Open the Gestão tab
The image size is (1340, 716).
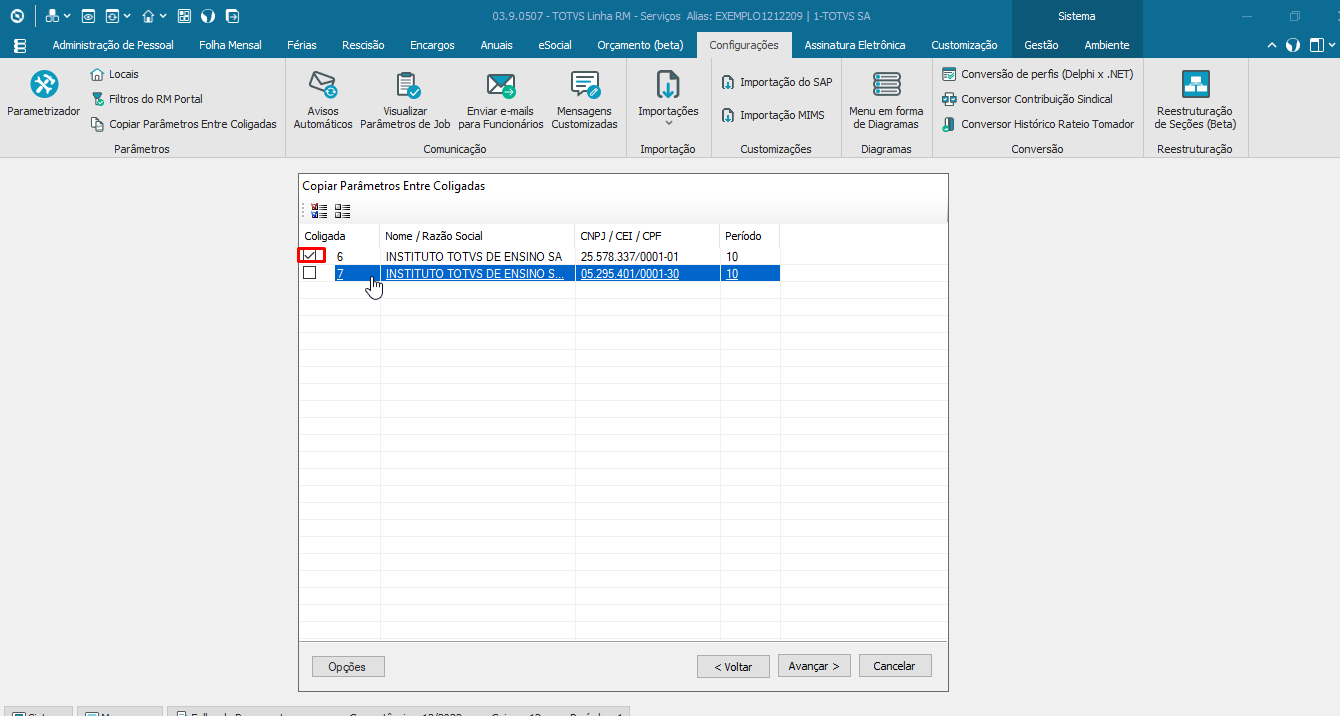[x=1041, y=45]
